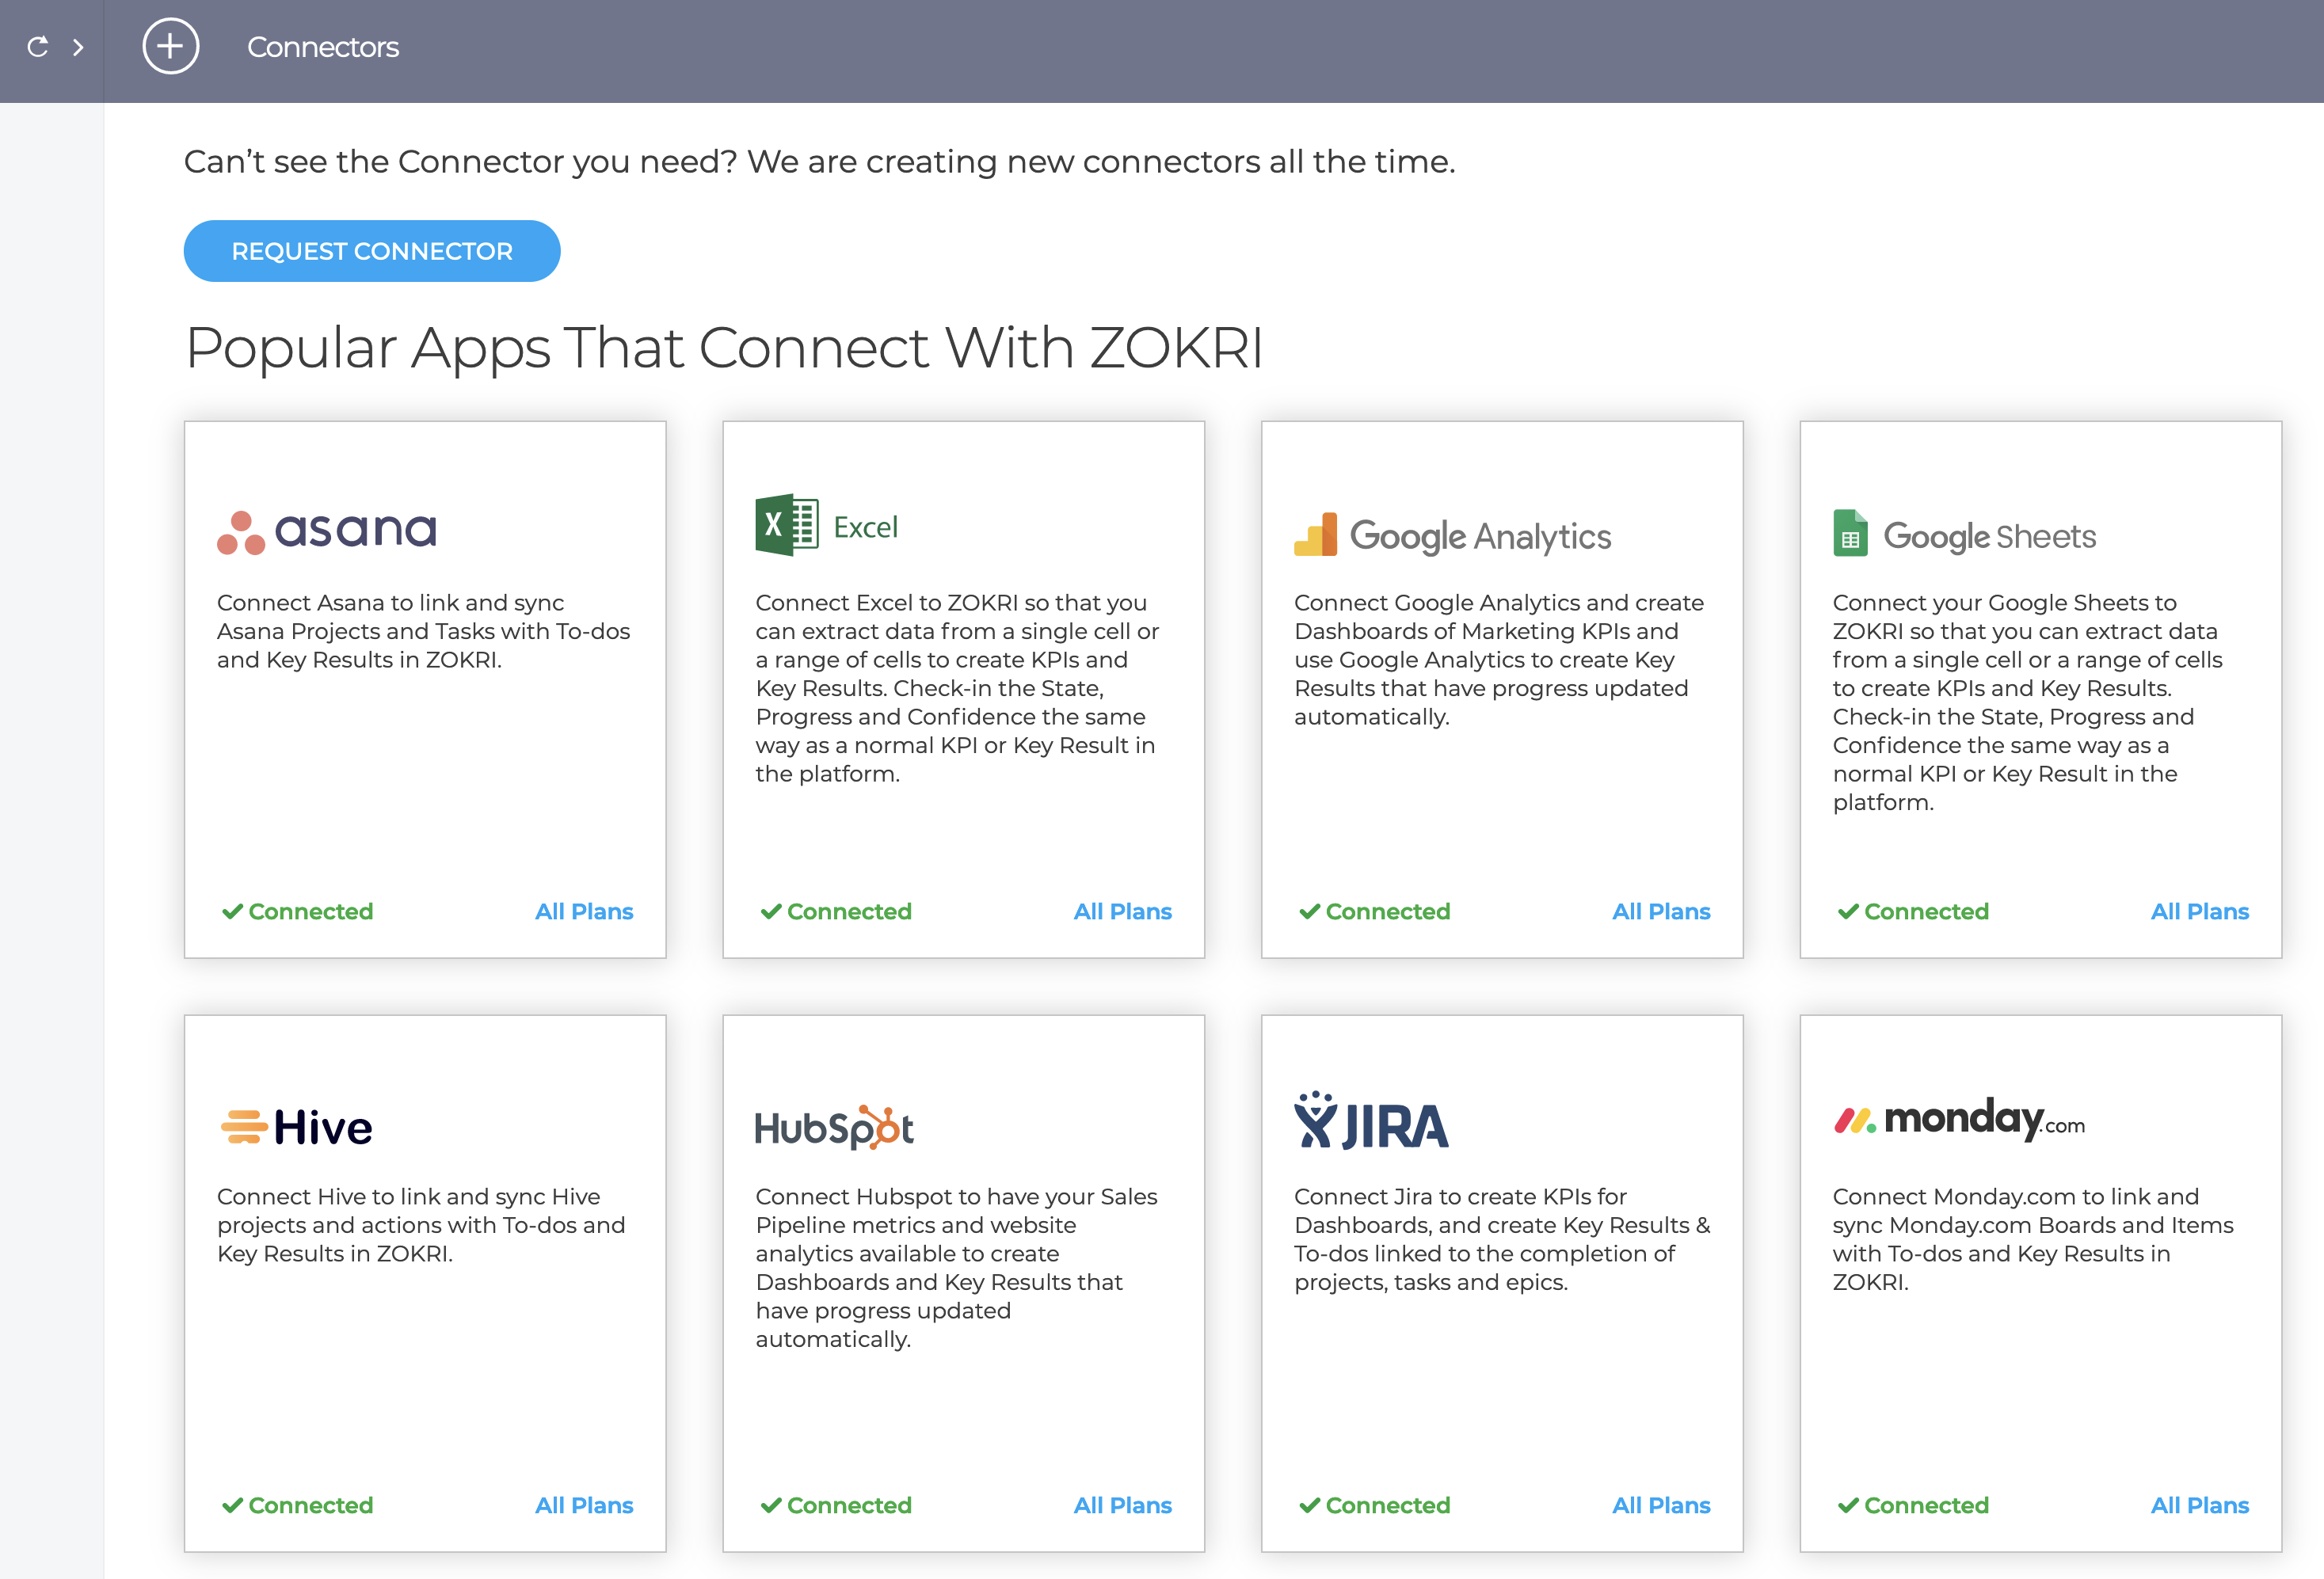Screen dimensions: 2324x1579
Task: Click the refresh arrow icon in header
Action: pos(38,47)
